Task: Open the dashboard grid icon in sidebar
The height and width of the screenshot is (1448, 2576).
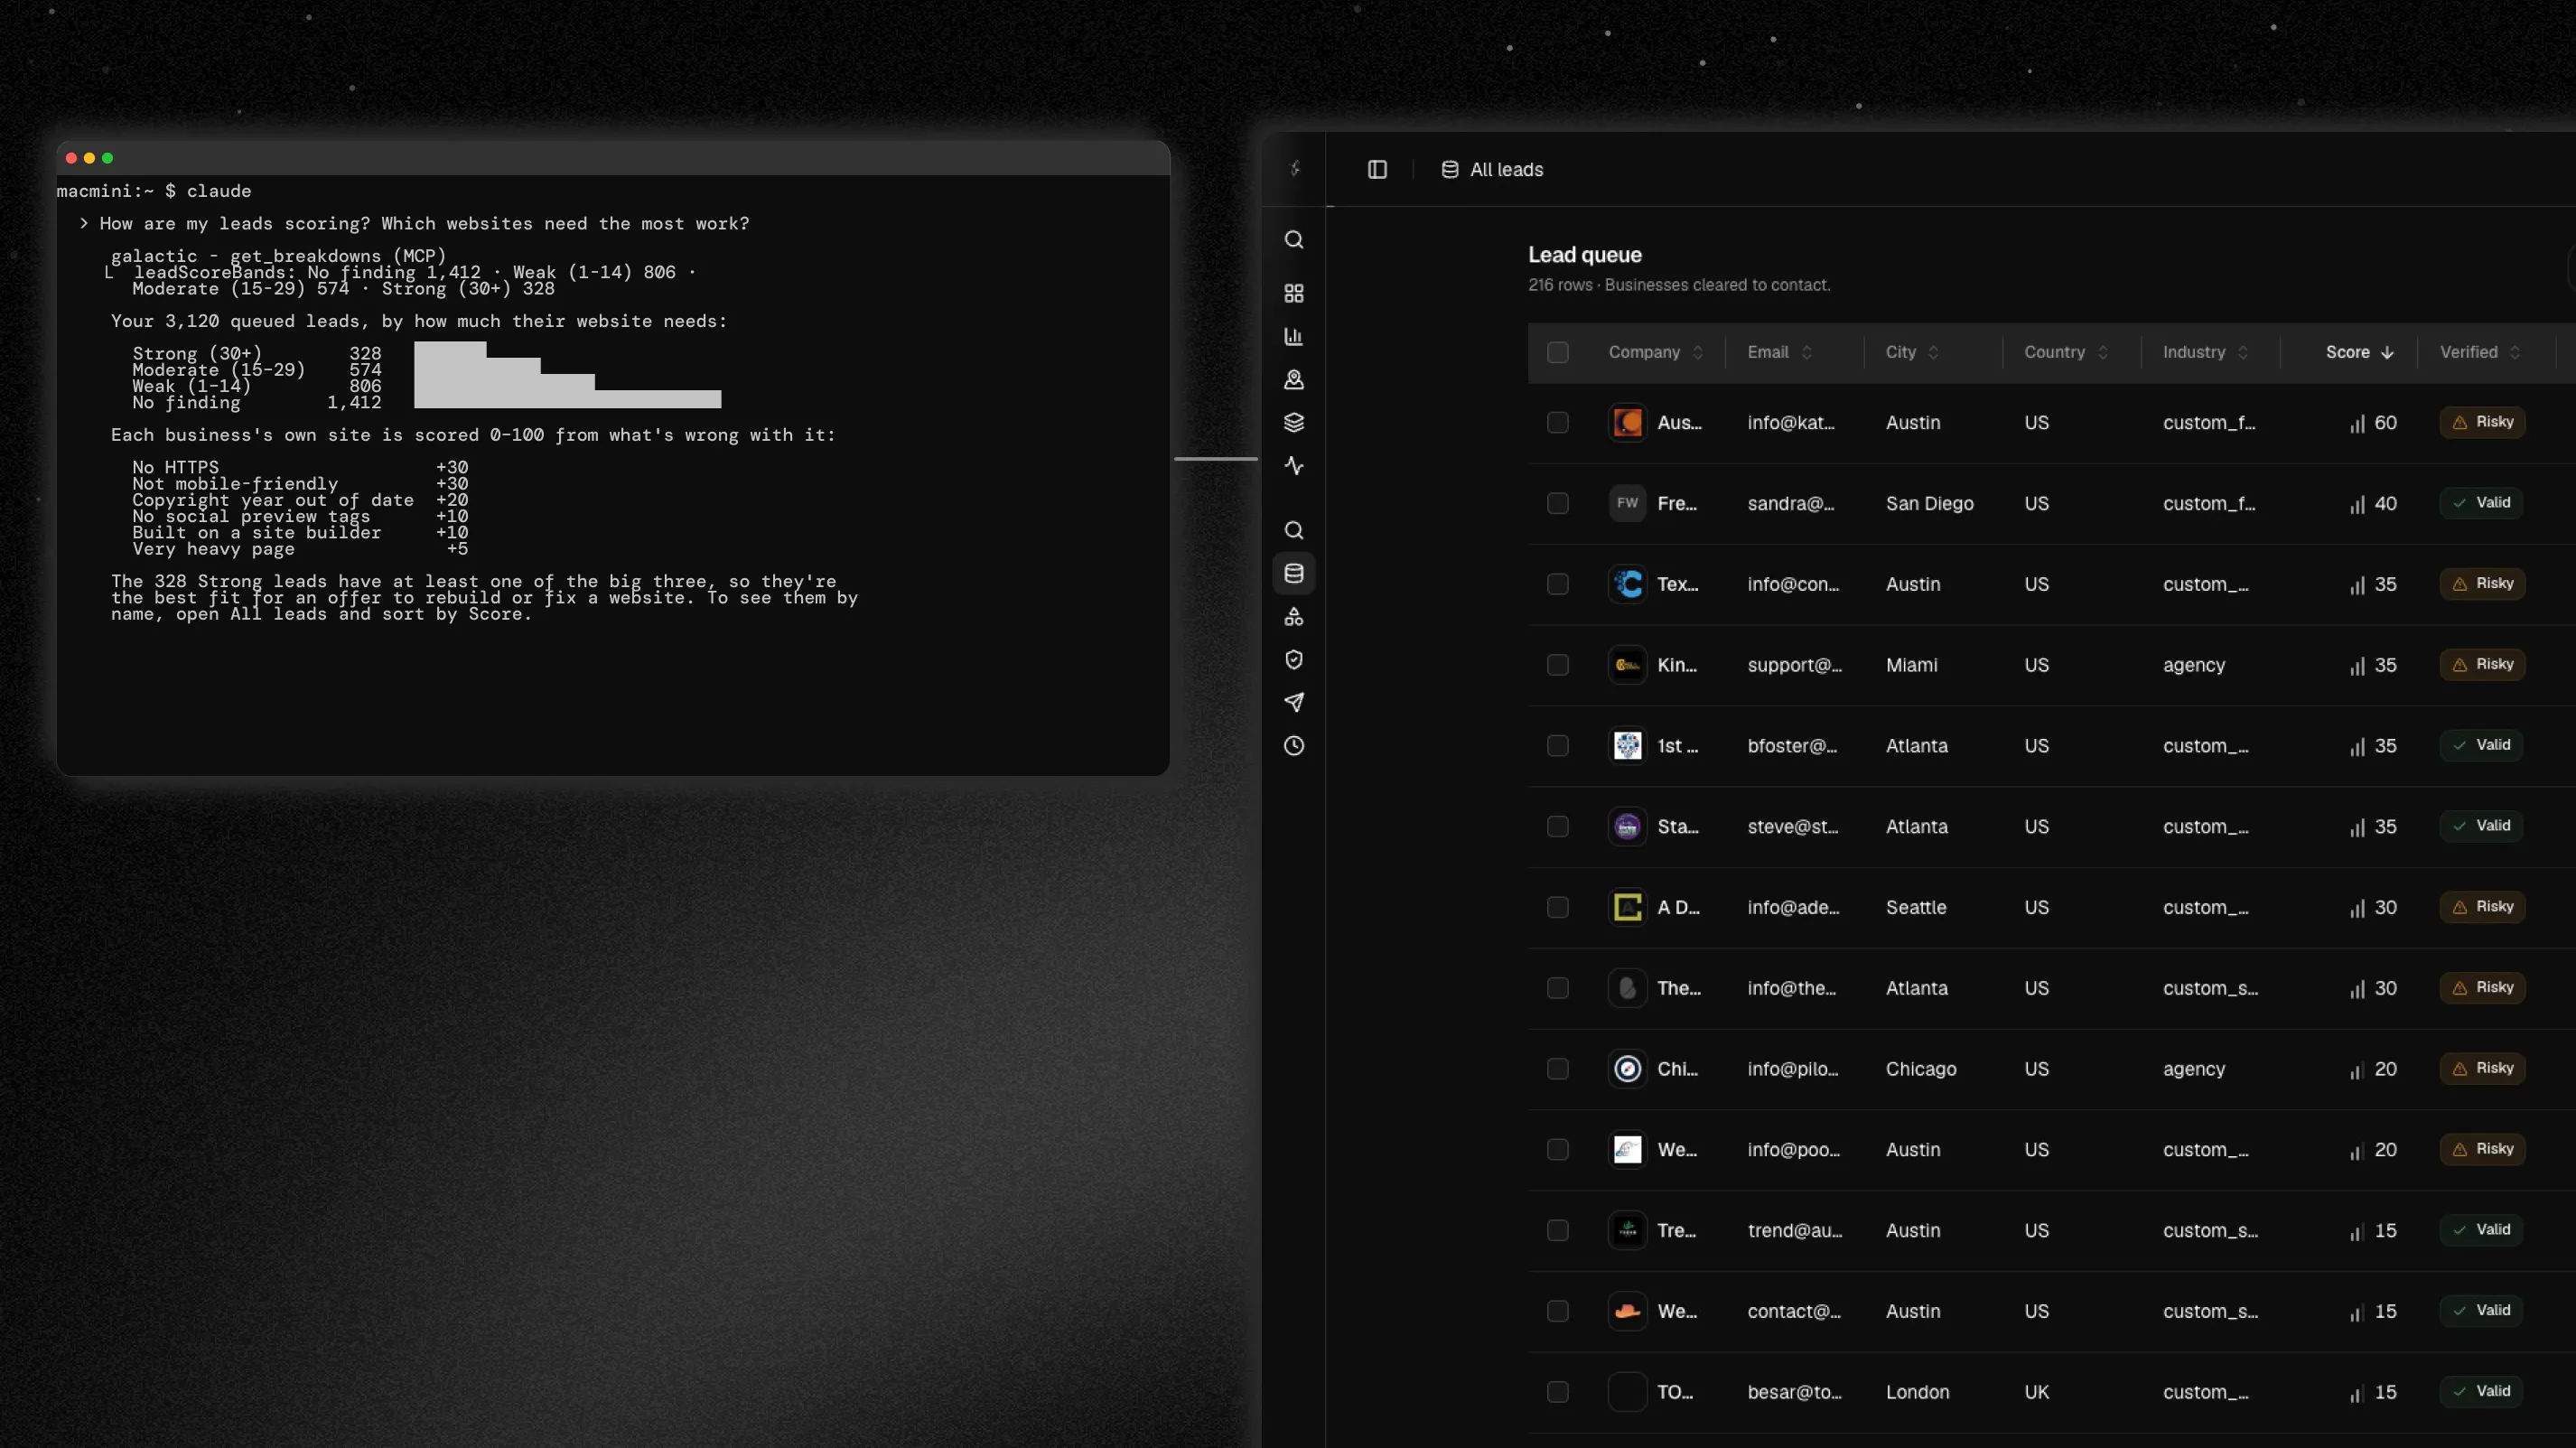Action: pyautogui.click(x=1293, y=293)
